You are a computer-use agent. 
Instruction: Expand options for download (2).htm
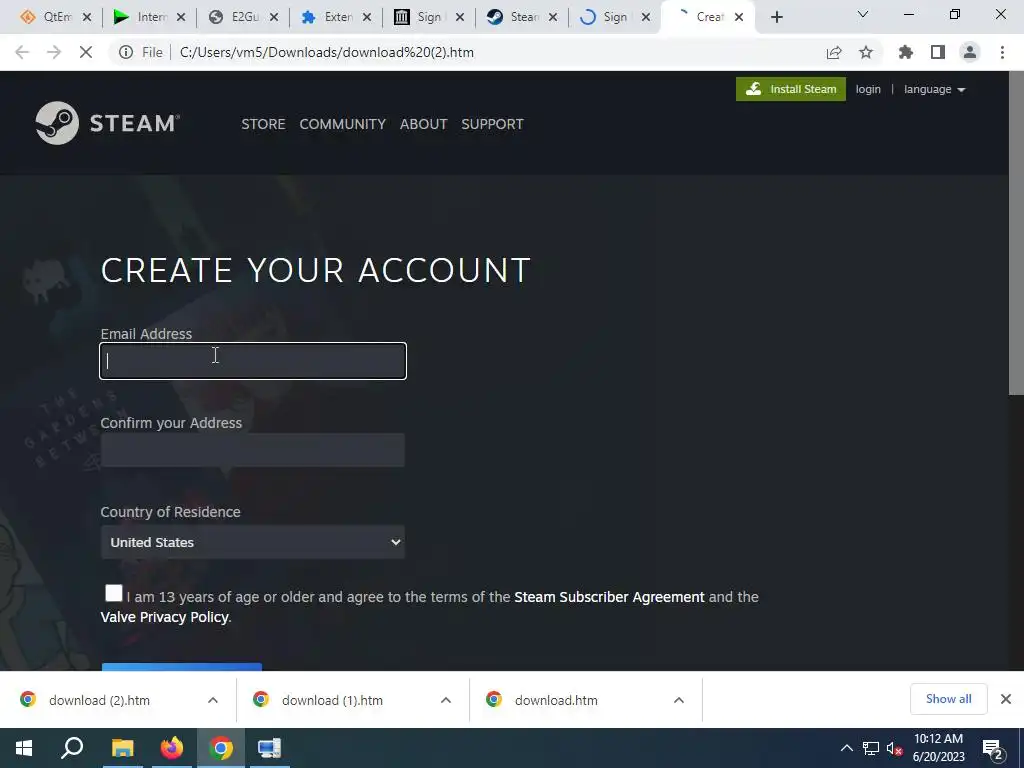pos(213,700)
